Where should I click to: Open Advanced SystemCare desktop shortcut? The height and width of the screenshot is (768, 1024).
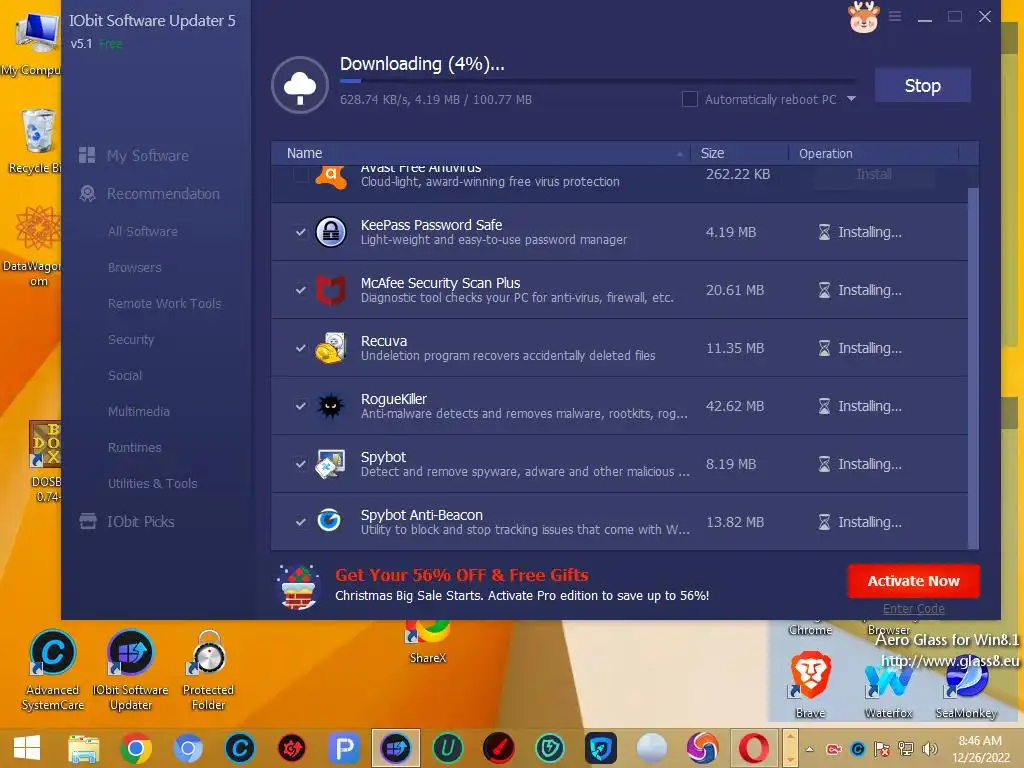53,670
